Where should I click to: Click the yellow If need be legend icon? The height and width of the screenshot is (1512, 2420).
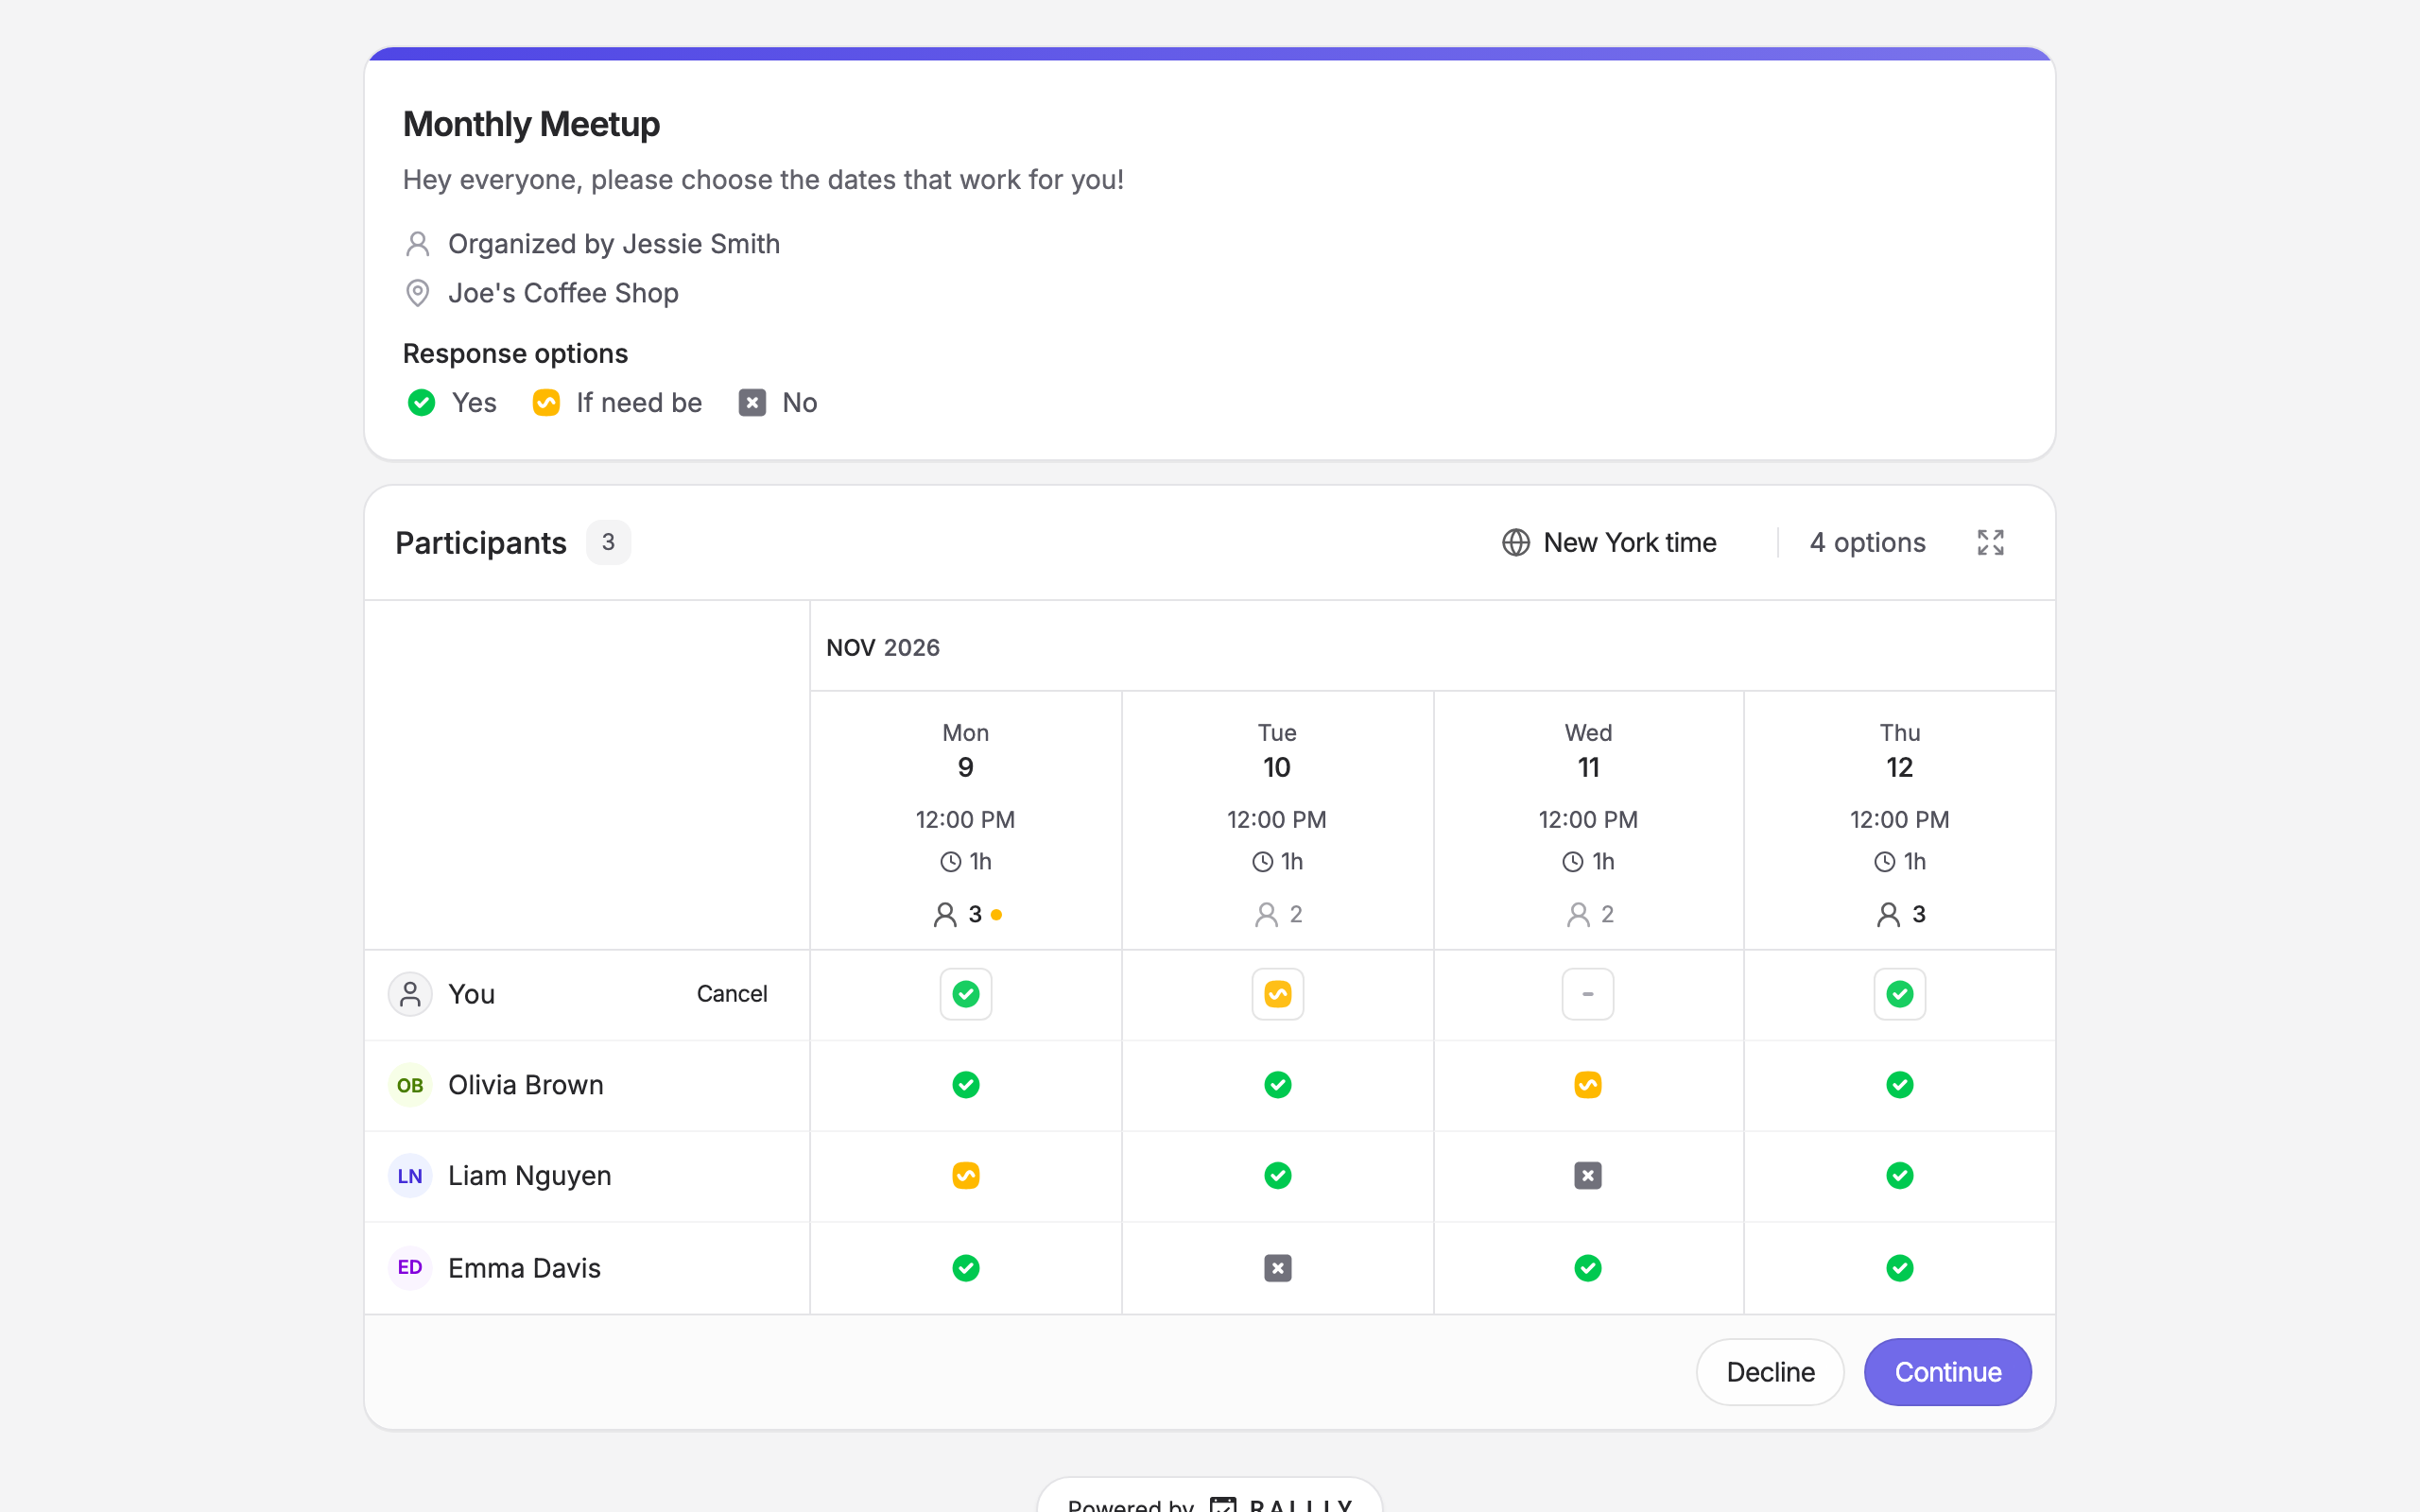(x=546, y=403)
